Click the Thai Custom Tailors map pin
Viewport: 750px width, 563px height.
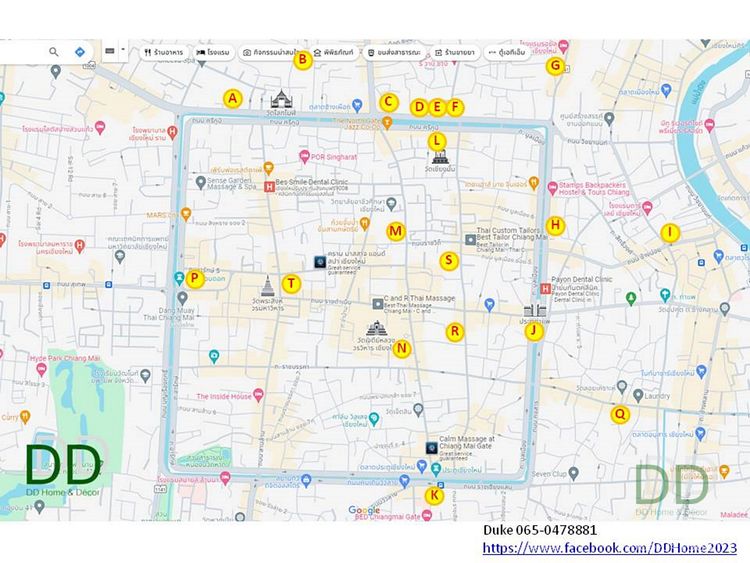pos(471,239)
